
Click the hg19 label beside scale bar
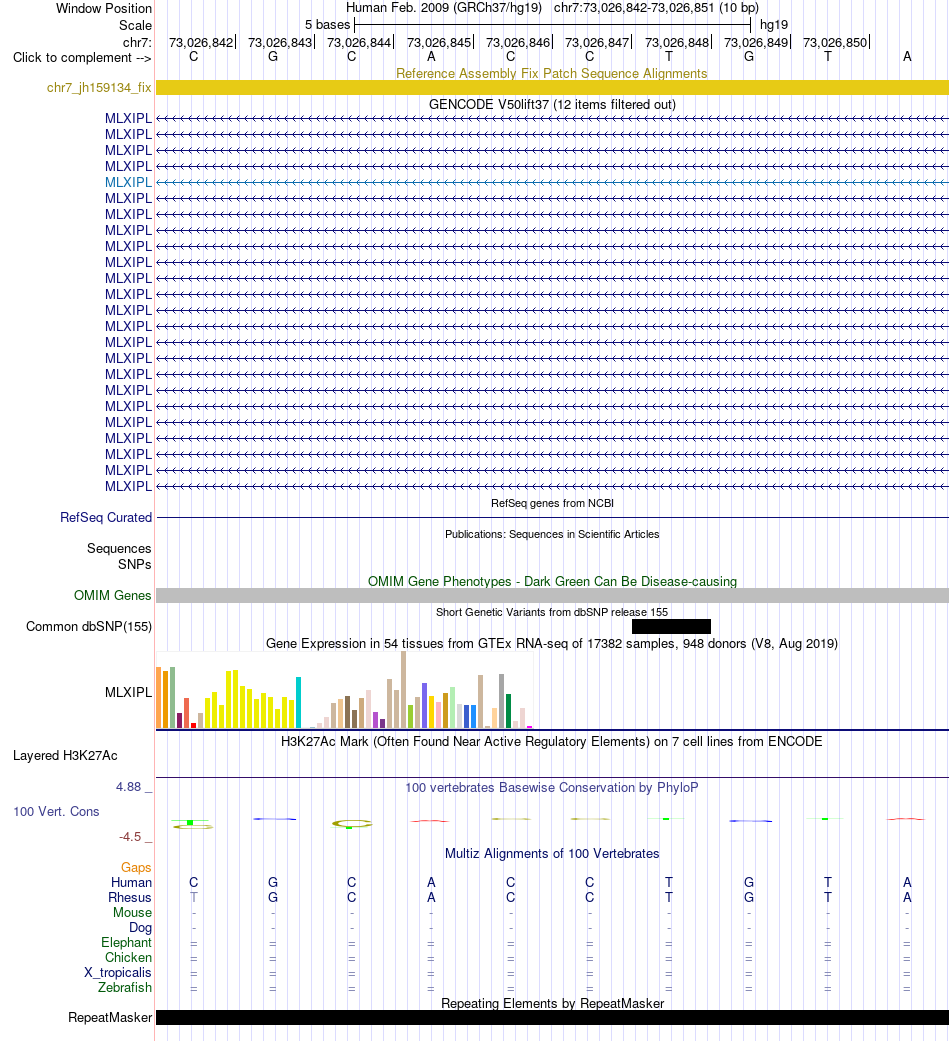coord(774,25)
